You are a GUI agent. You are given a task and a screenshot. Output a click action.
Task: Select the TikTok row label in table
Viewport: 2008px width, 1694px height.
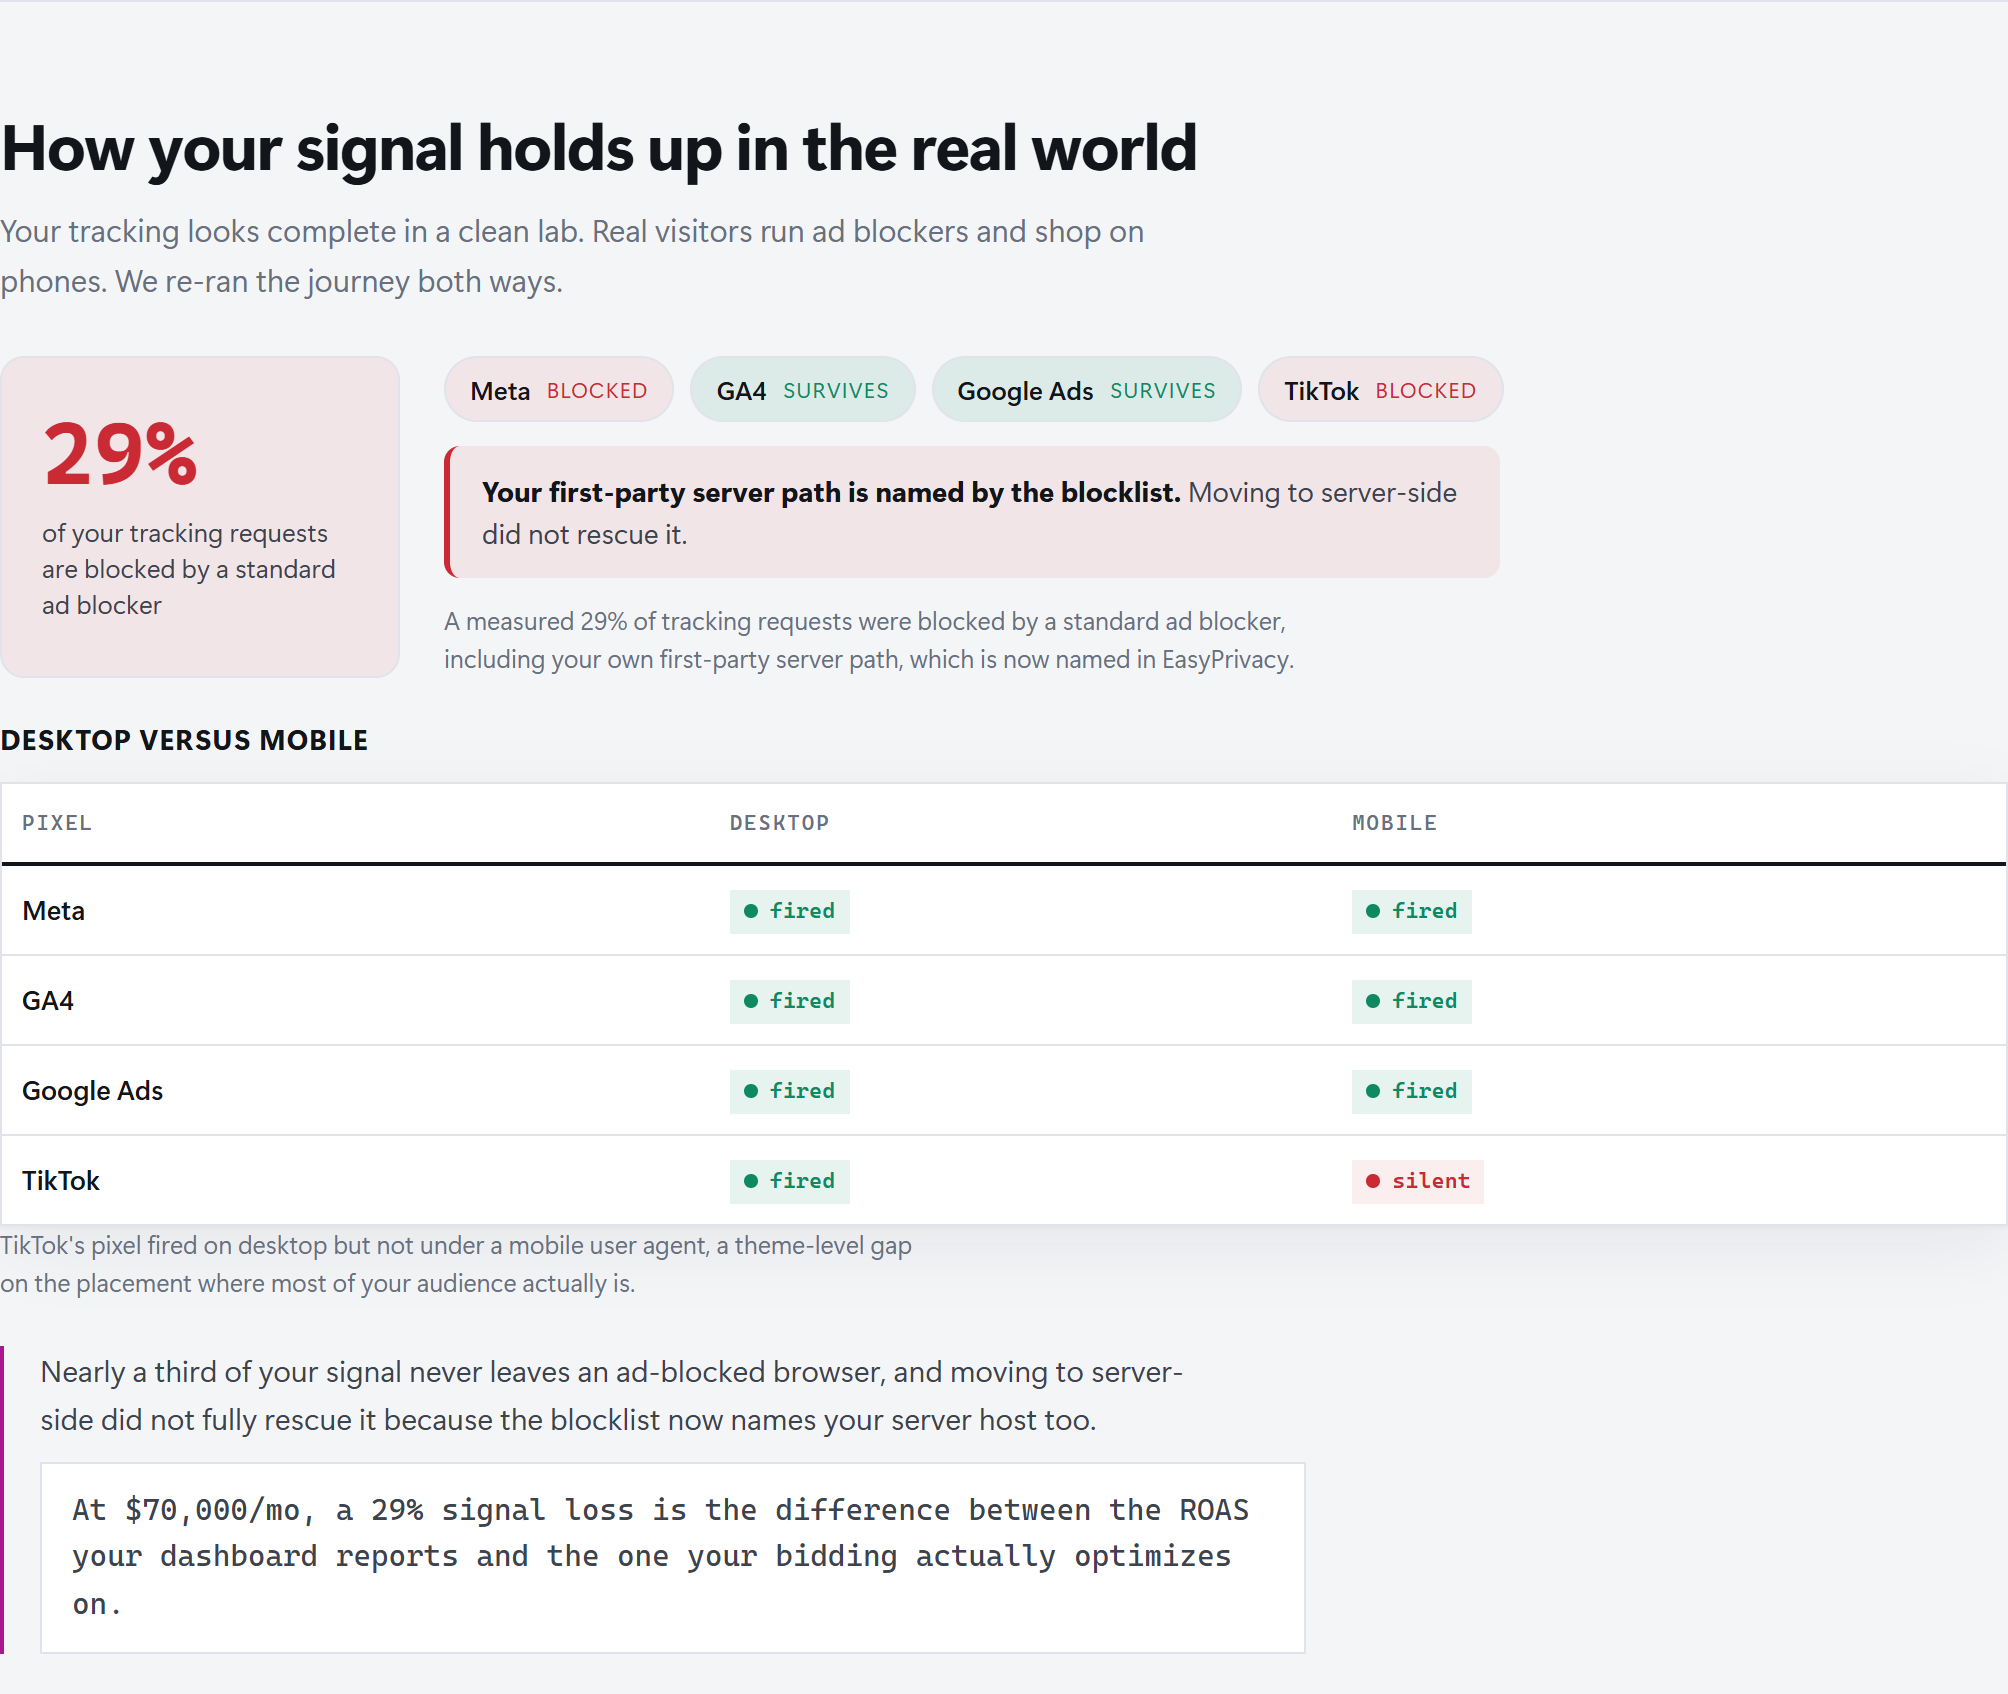click(61, 1181)
